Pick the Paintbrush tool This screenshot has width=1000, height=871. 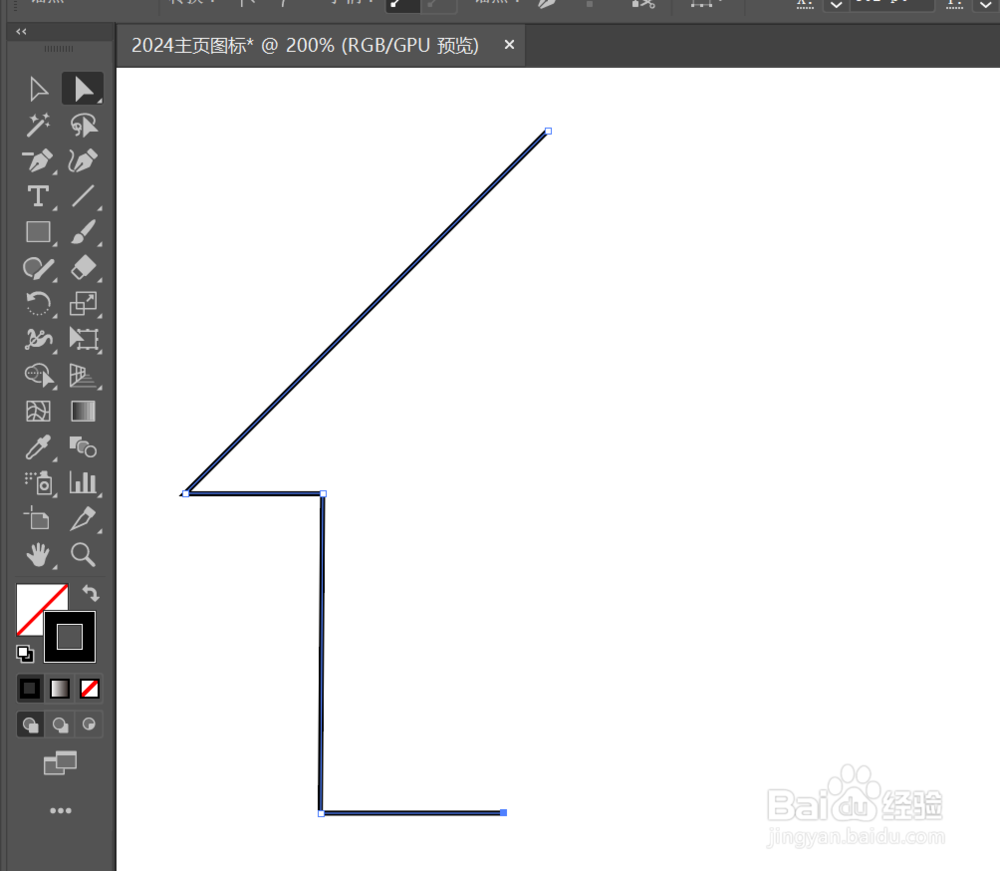click(83, 232)
